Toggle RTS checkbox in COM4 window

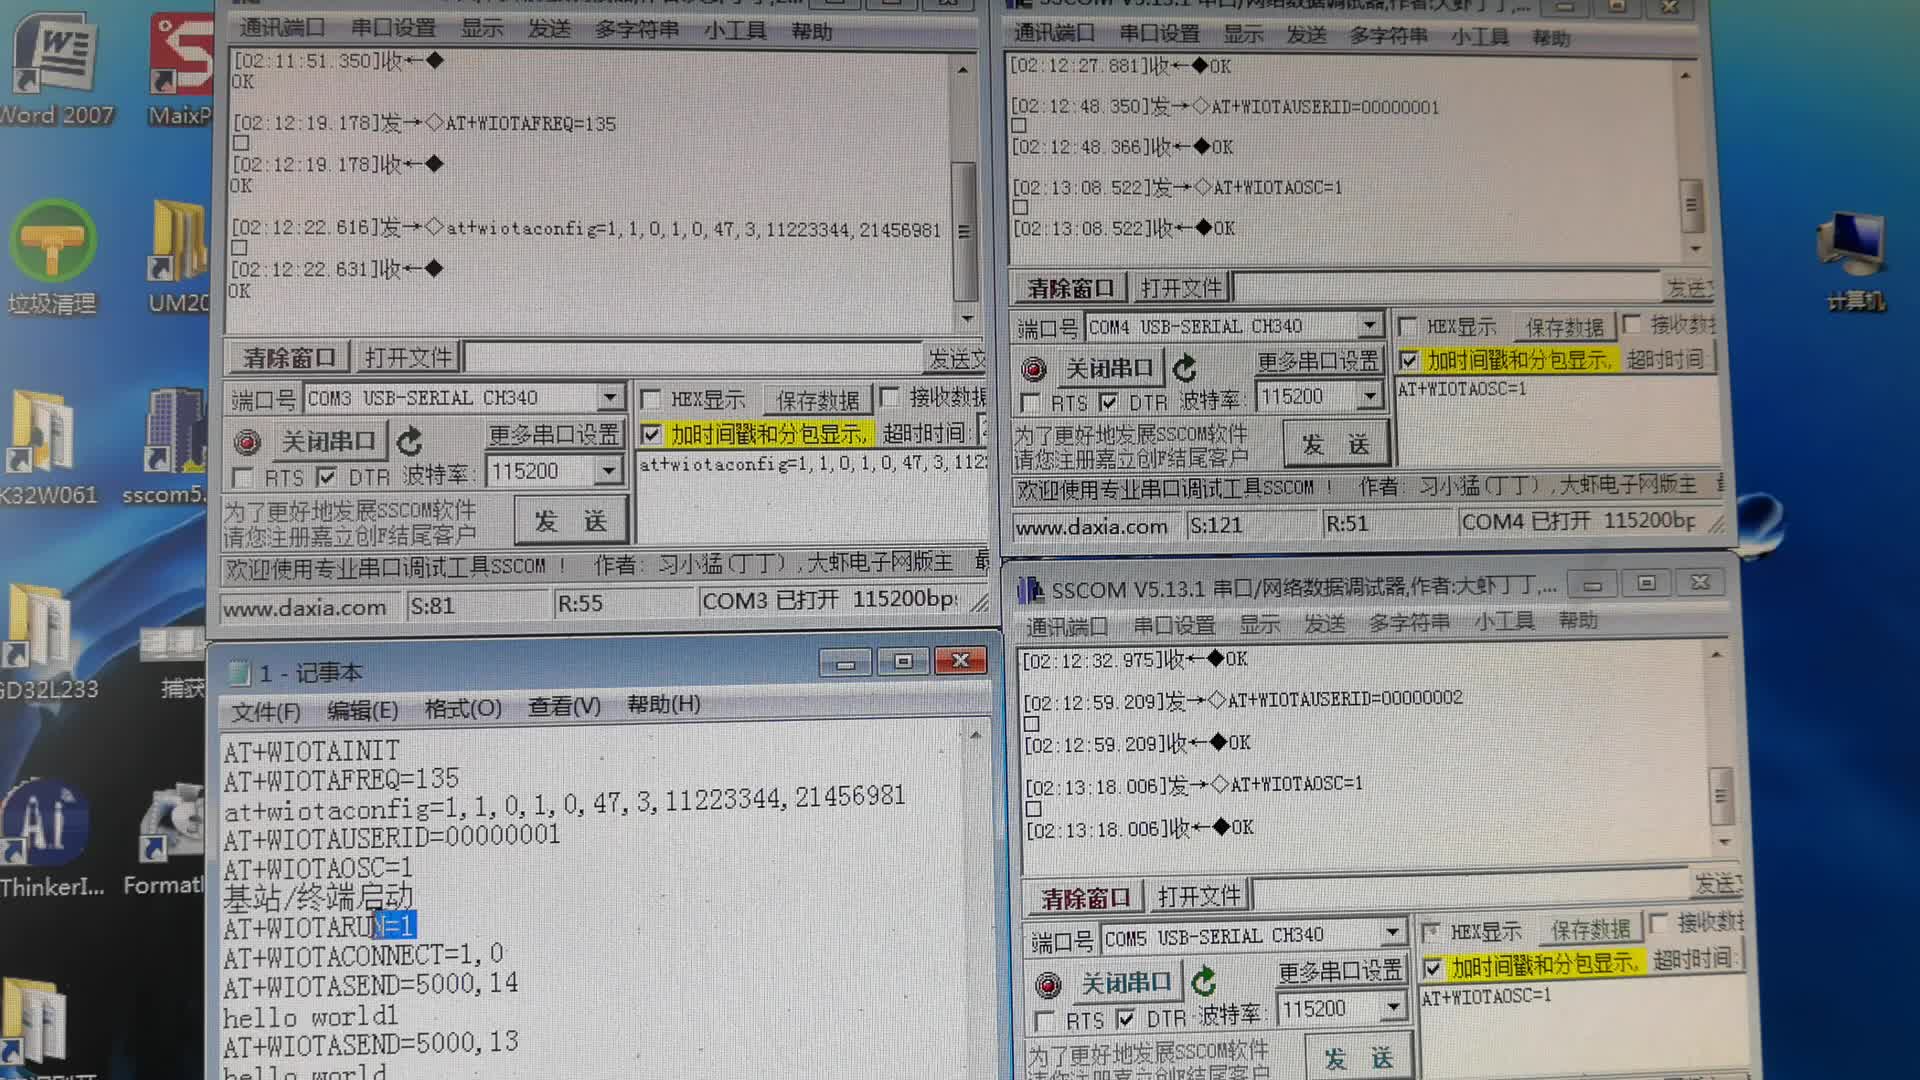pyautogui.click(x=1029, y=403)
